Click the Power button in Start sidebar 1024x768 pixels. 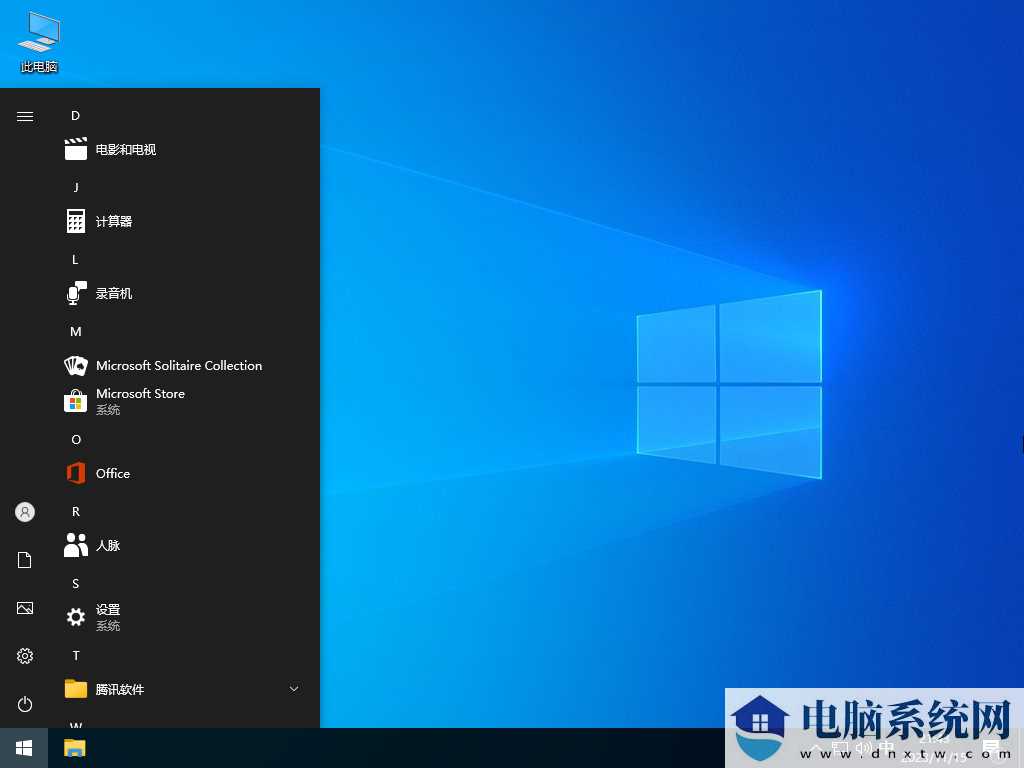click(x=25, y=704)
